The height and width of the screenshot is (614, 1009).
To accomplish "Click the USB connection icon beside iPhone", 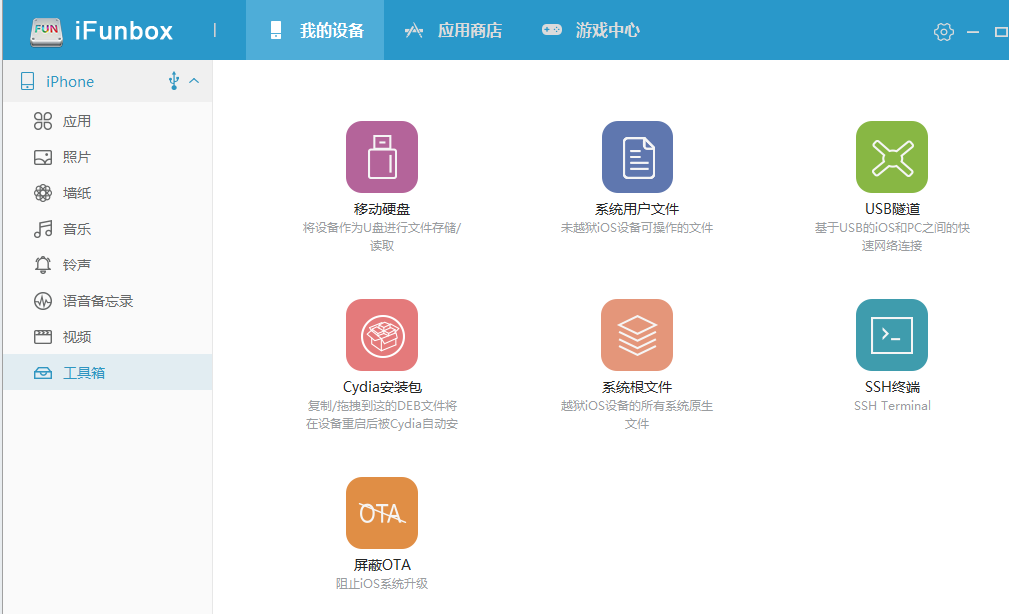I will pos(173,81).
